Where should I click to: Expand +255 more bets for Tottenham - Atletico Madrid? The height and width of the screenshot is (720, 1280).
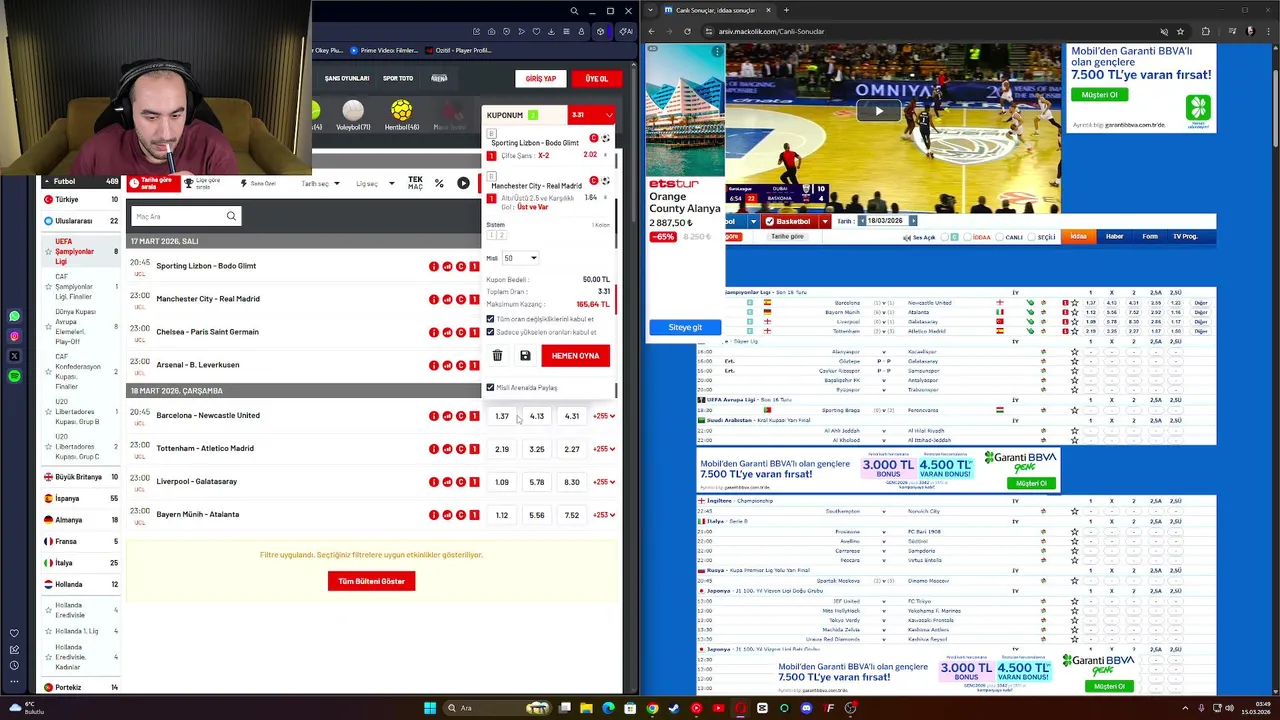604,449
